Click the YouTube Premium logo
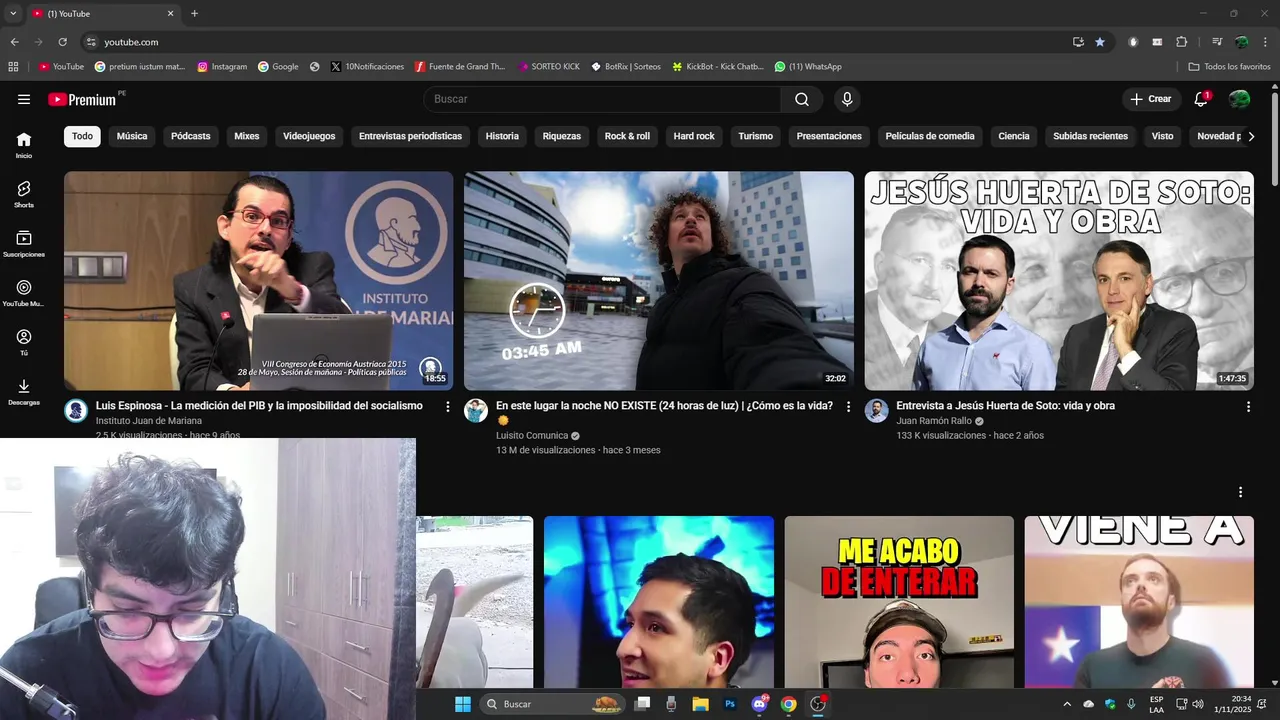This screenshot has width=1280, height=720. [x=82, y=99]
